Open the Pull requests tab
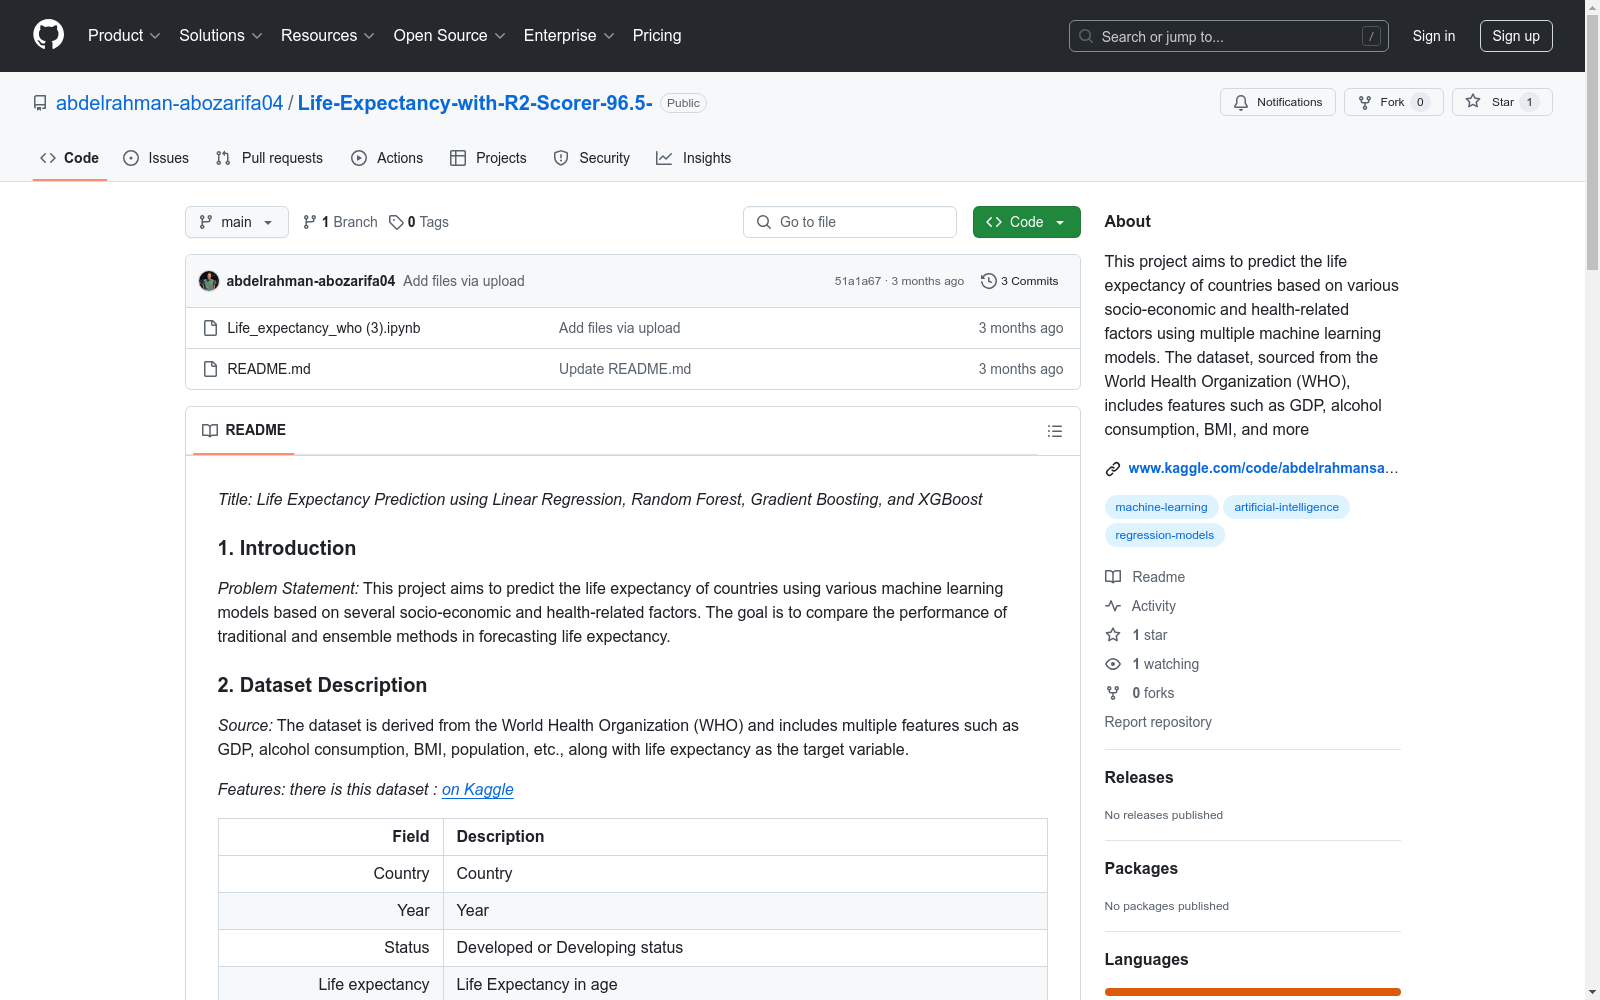This screenshot has height=1000, width=1600. (269, 158)
